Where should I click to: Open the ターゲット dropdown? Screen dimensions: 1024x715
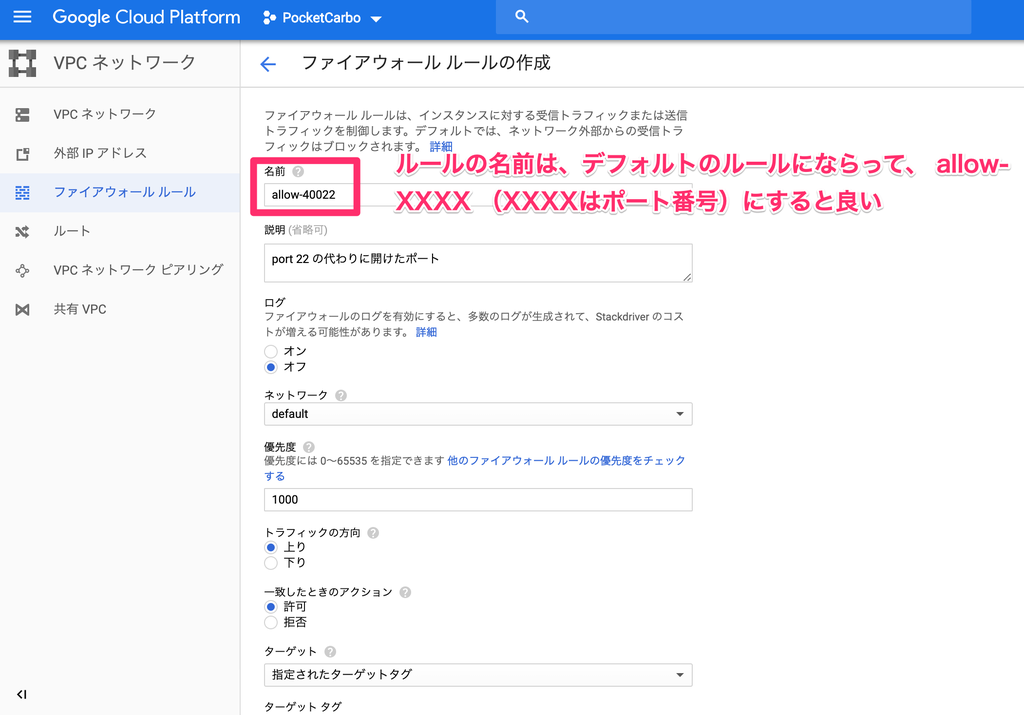click(477, 674)
